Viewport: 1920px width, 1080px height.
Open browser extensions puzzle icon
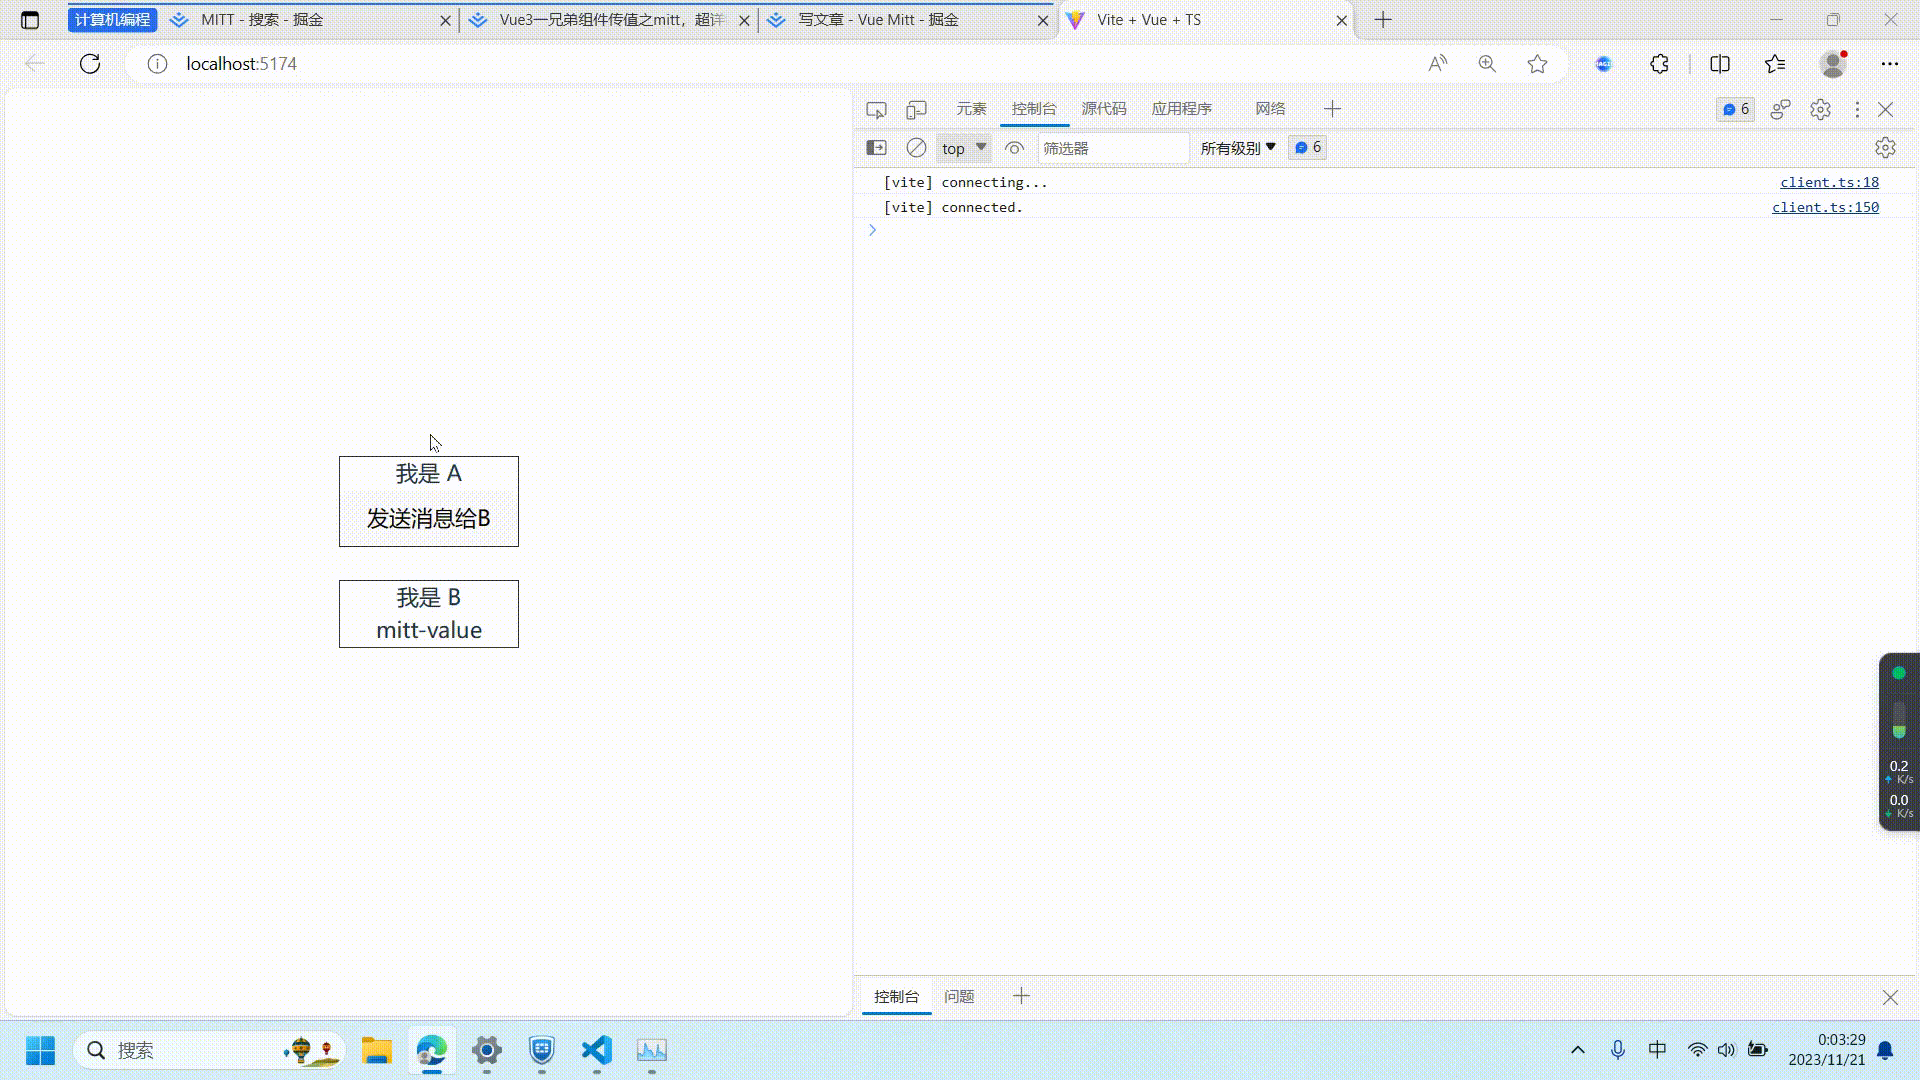coord(1659,64)
